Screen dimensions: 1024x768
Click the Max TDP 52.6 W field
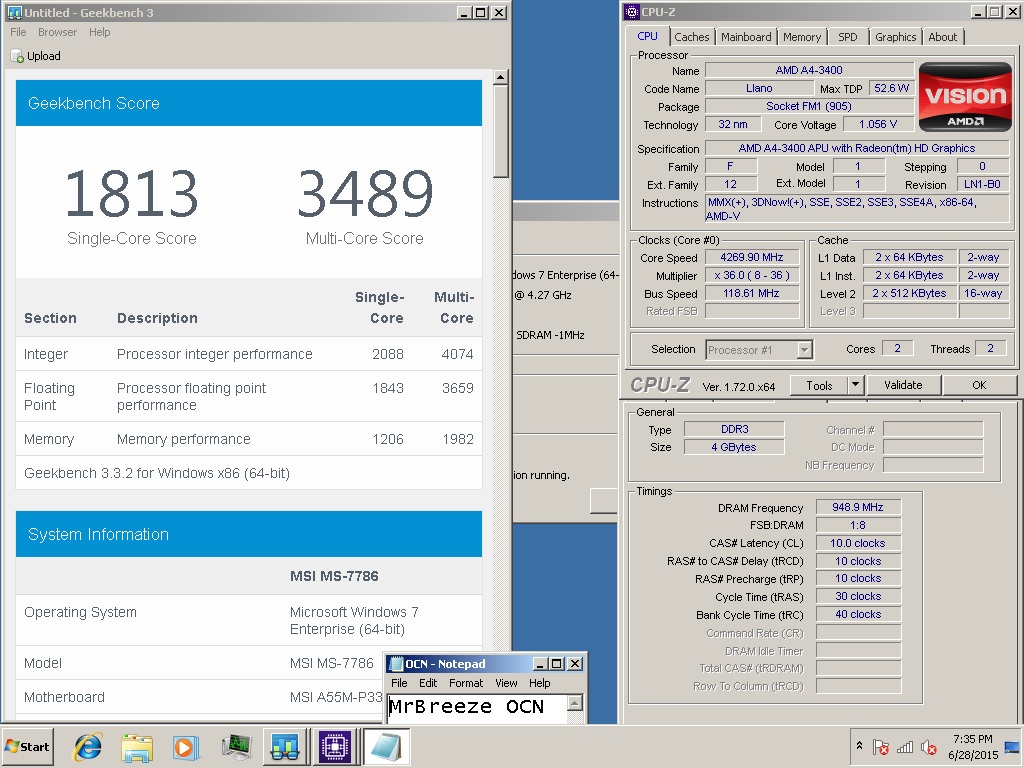[x=891, y=88]
